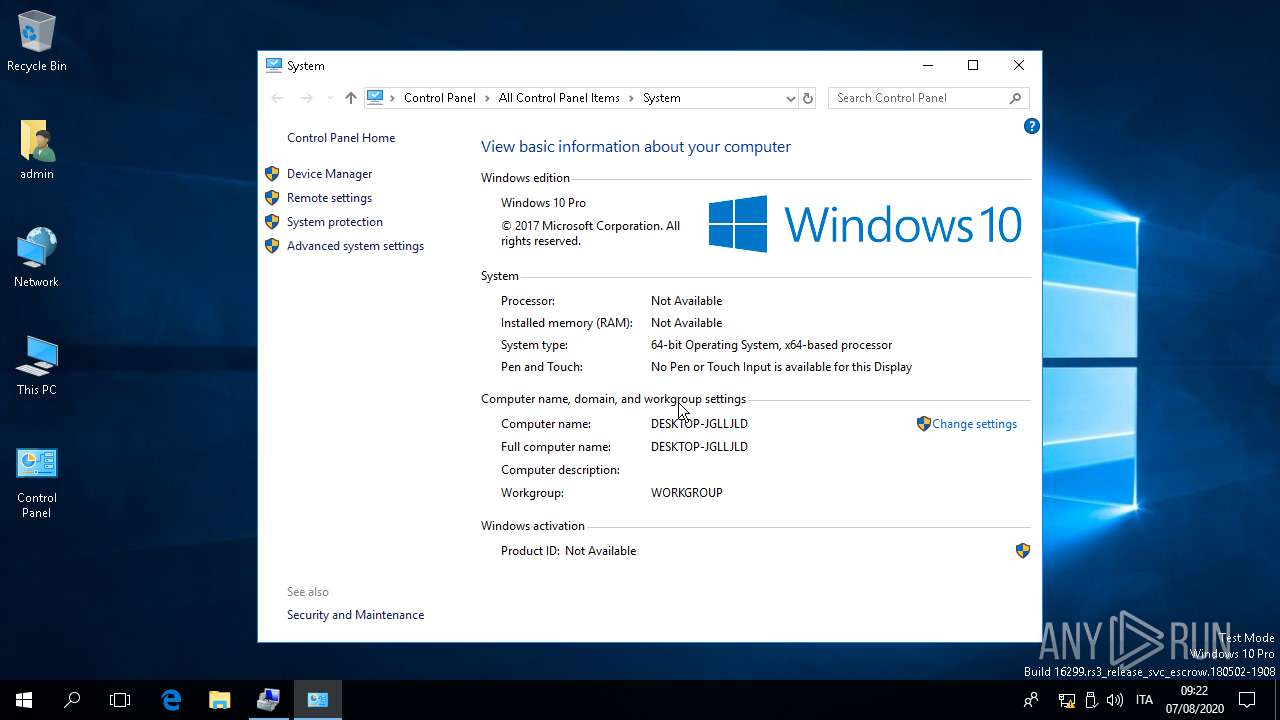Click ITA input language indicator
The height and width of the screenshot is (720, 1280).
(x=1145, y=700)
